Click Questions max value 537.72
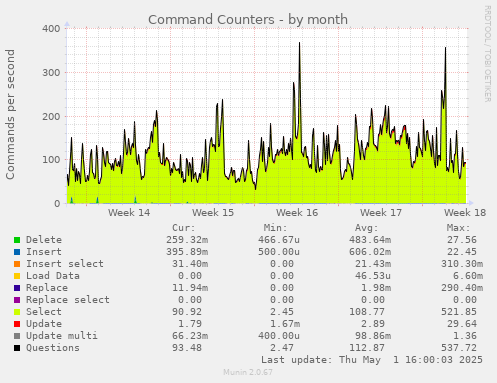This screenshot has height=383, width=497. [459, 348]
